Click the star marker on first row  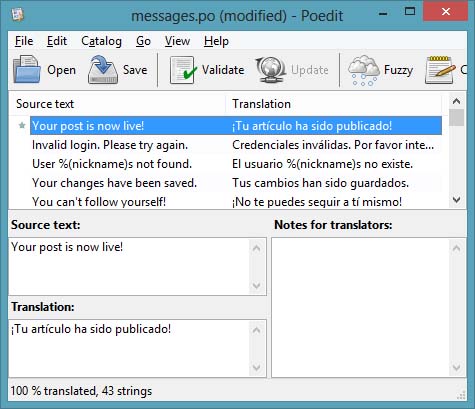coord(22,126)
